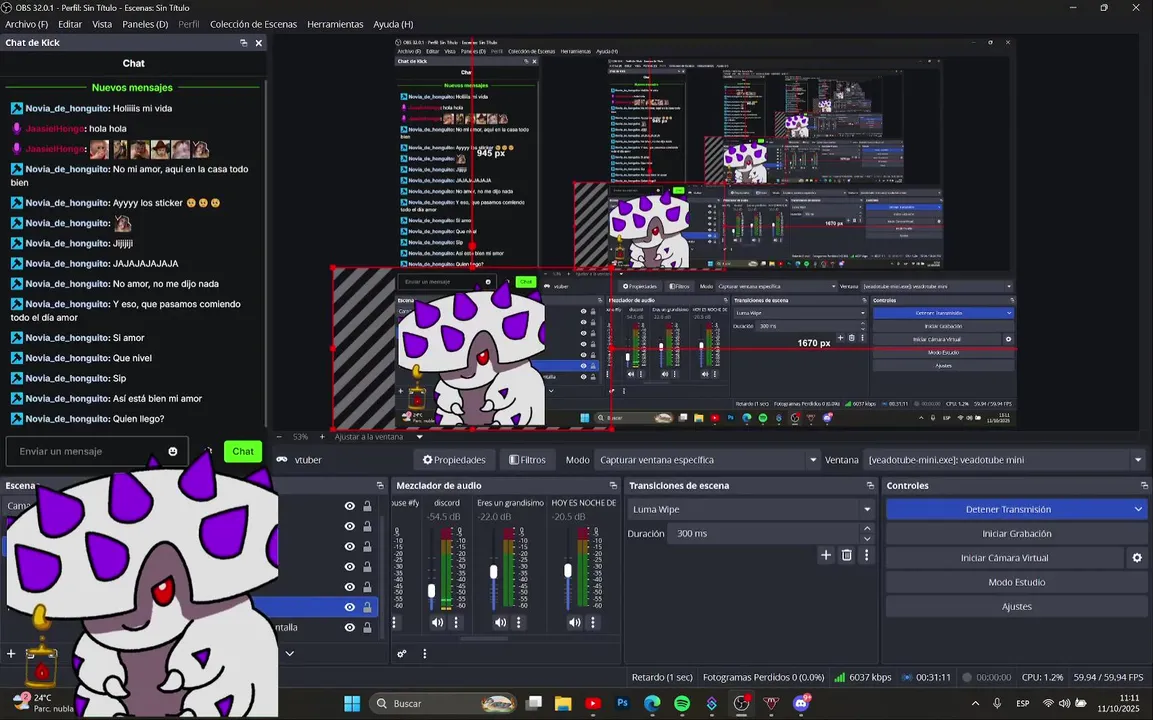The height and width of the screenshot is (720, 1153).
Task: Open Spotify from the taskbar
Action: [682, 703]
